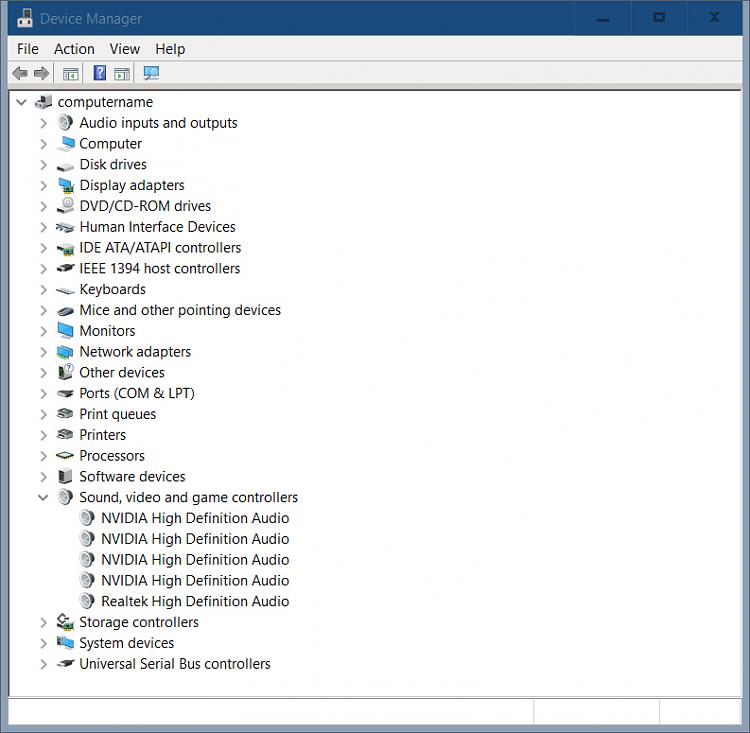
Task: Maximize the Device Manager window
Action: (659, 18)
